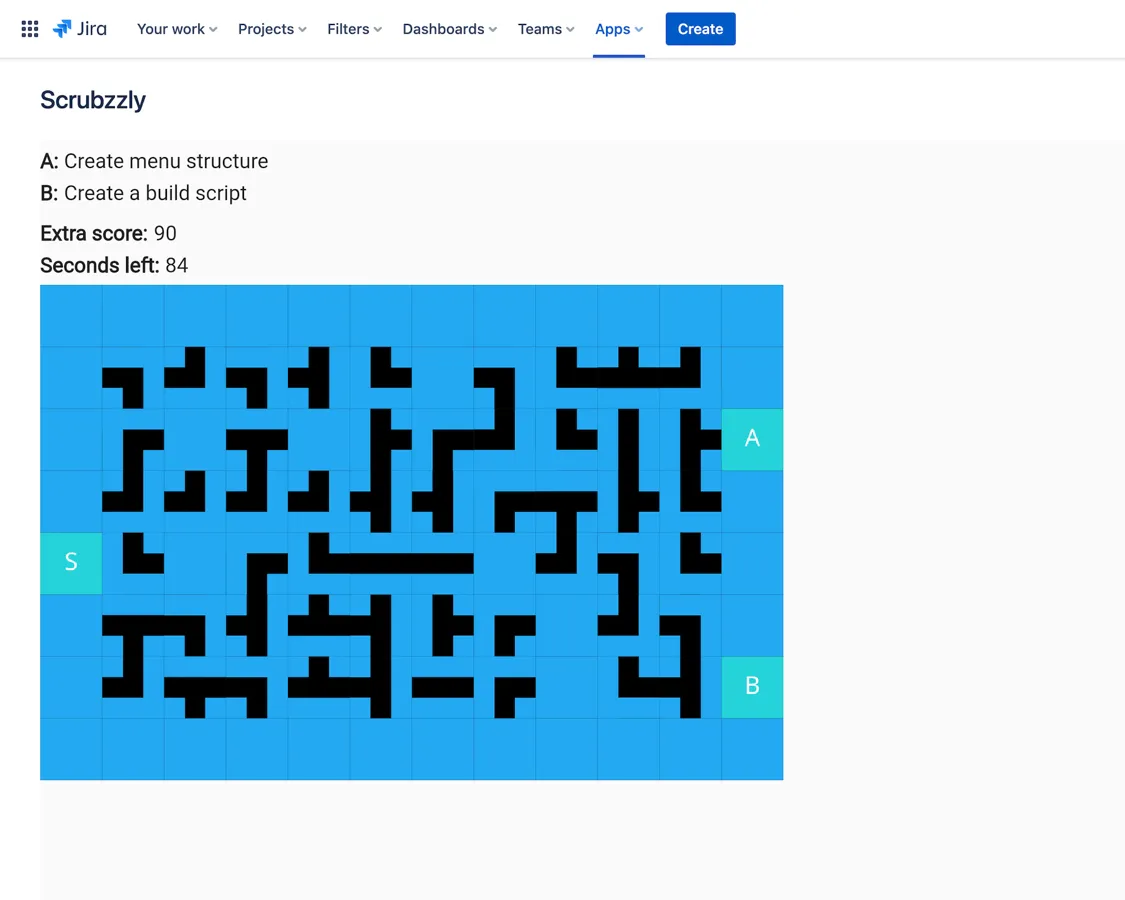1125x900 pixels.
Task: Open the Your work menu
Action: coord(176,29)
